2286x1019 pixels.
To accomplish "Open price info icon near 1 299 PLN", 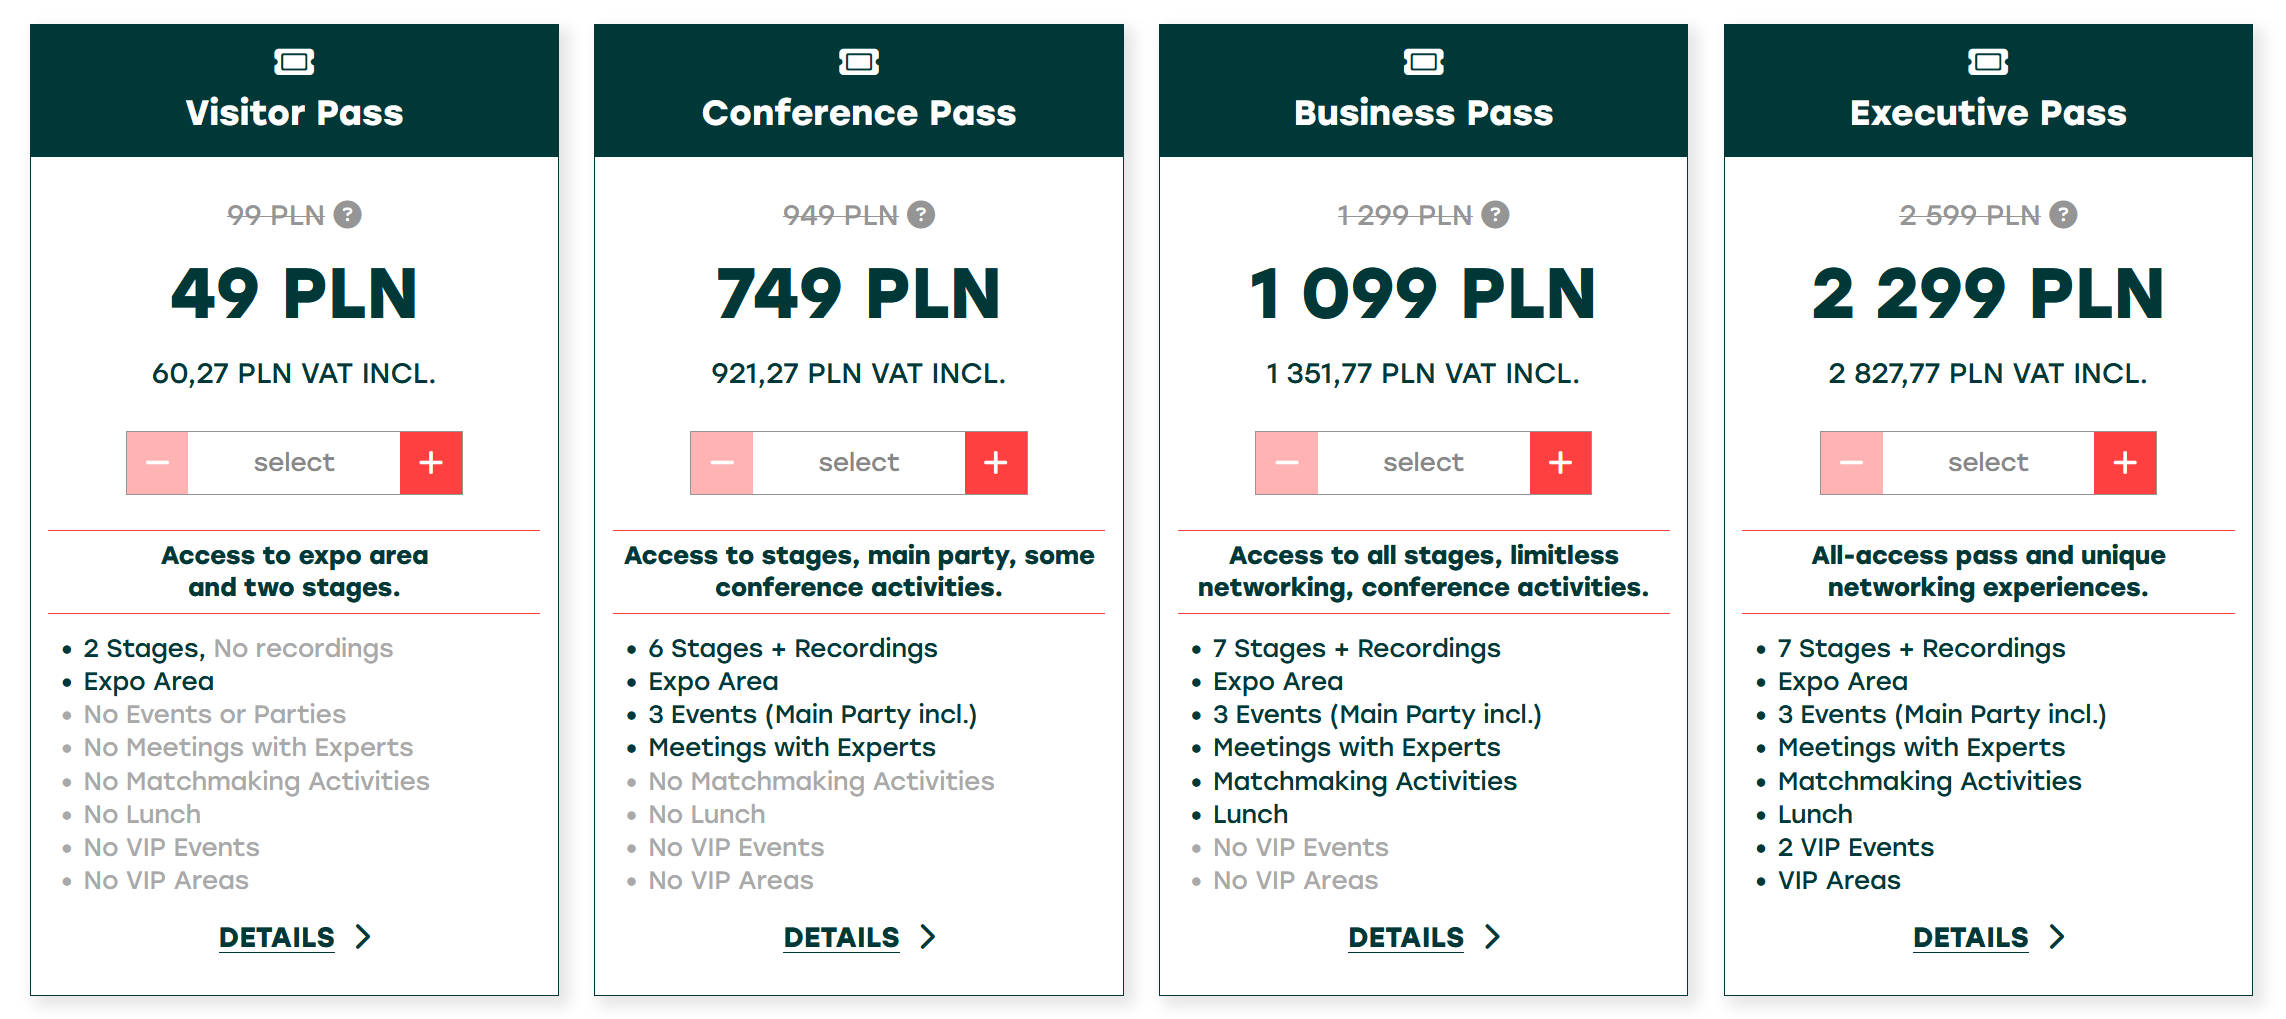I will point(1495,215).
